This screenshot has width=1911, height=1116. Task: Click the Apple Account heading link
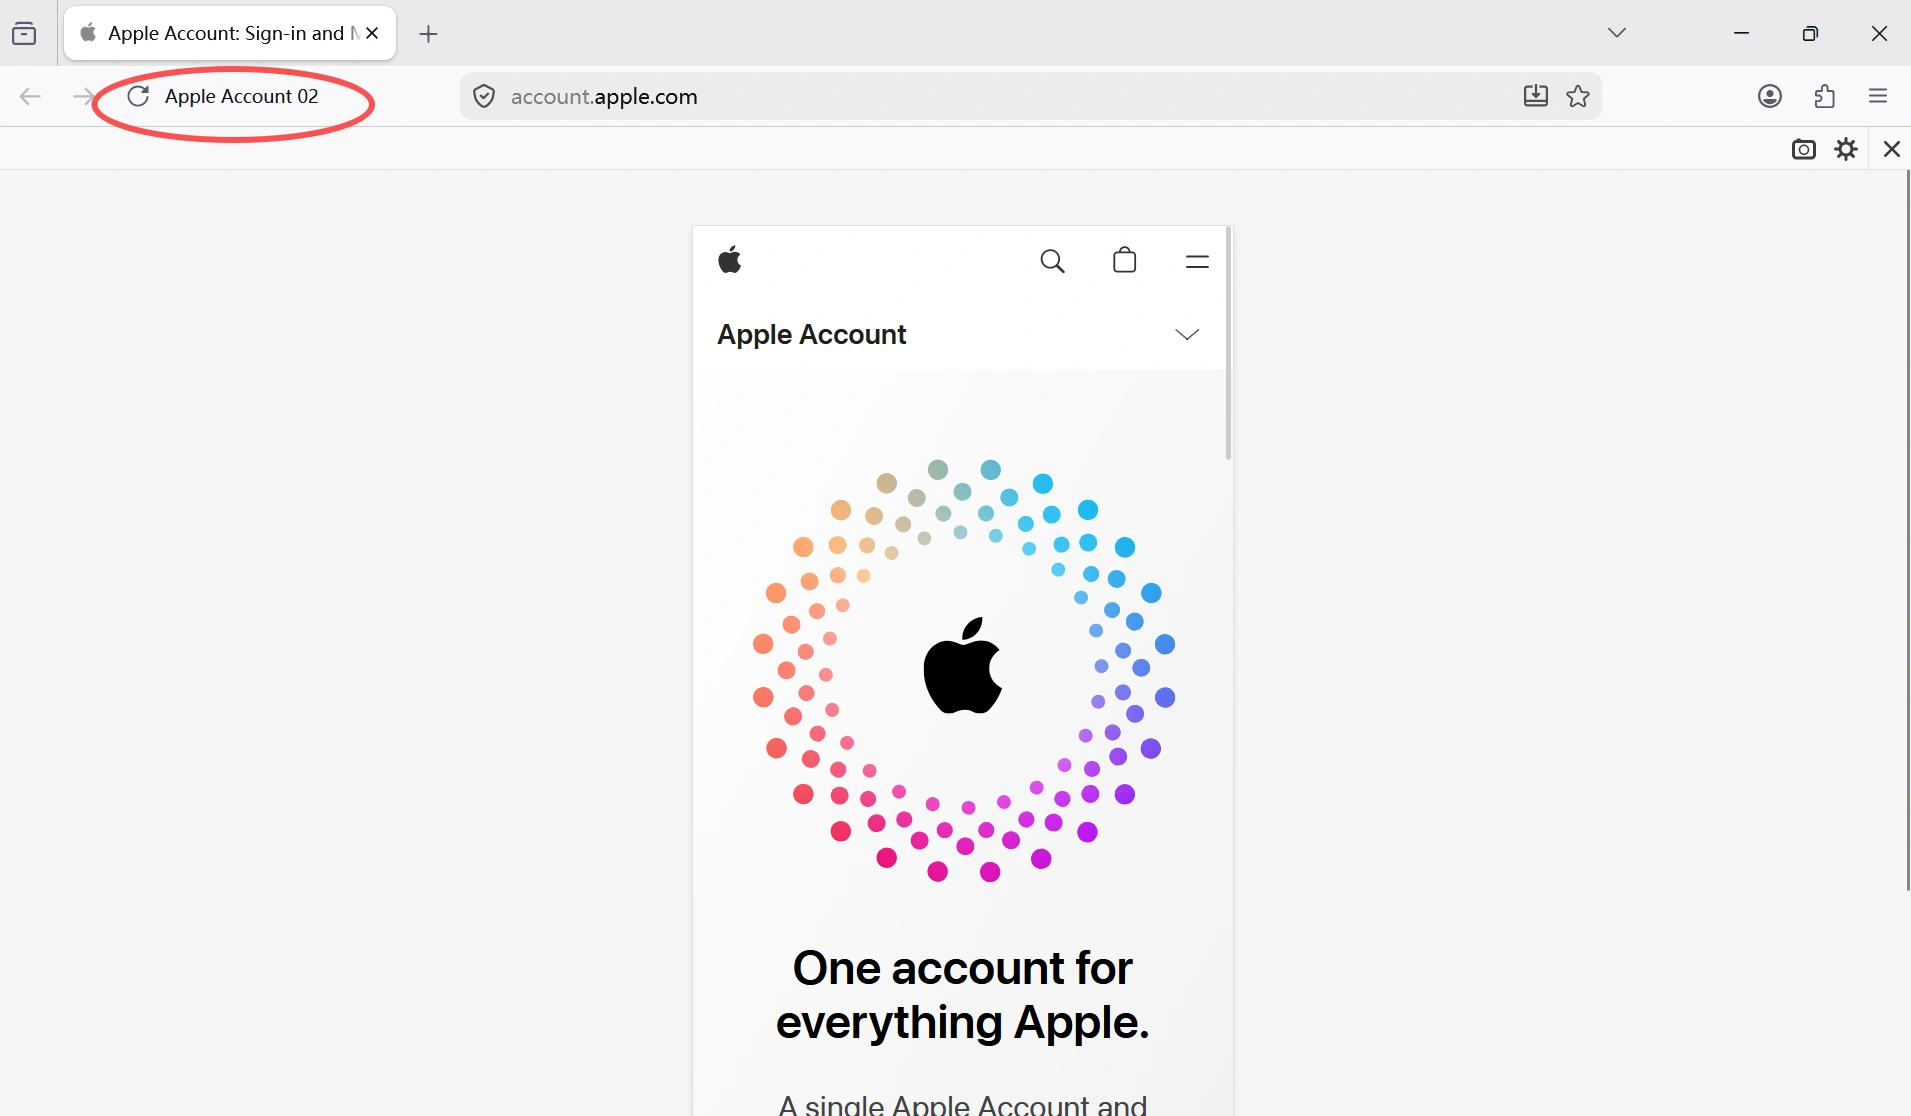click(812, 334)
